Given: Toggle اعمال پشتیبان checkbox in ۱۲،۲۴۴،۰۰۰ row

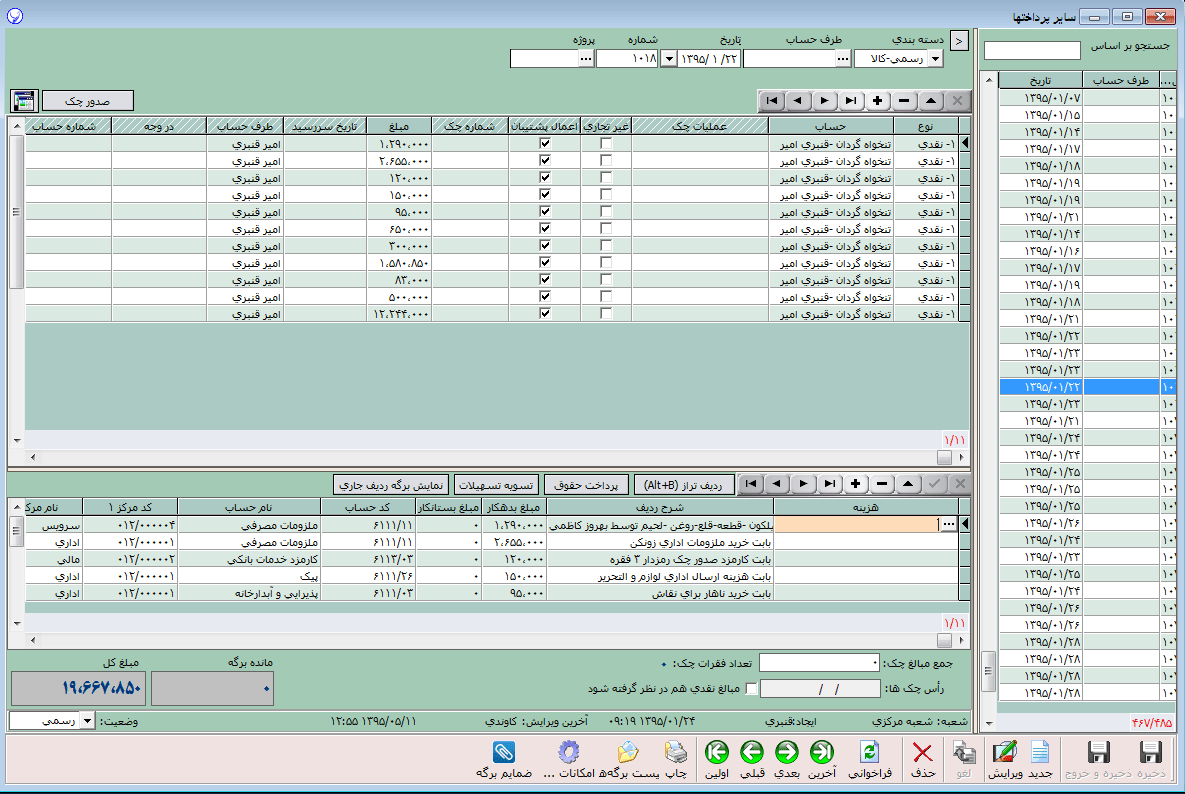Looking at the screenshot, I should tap(545, 314).
